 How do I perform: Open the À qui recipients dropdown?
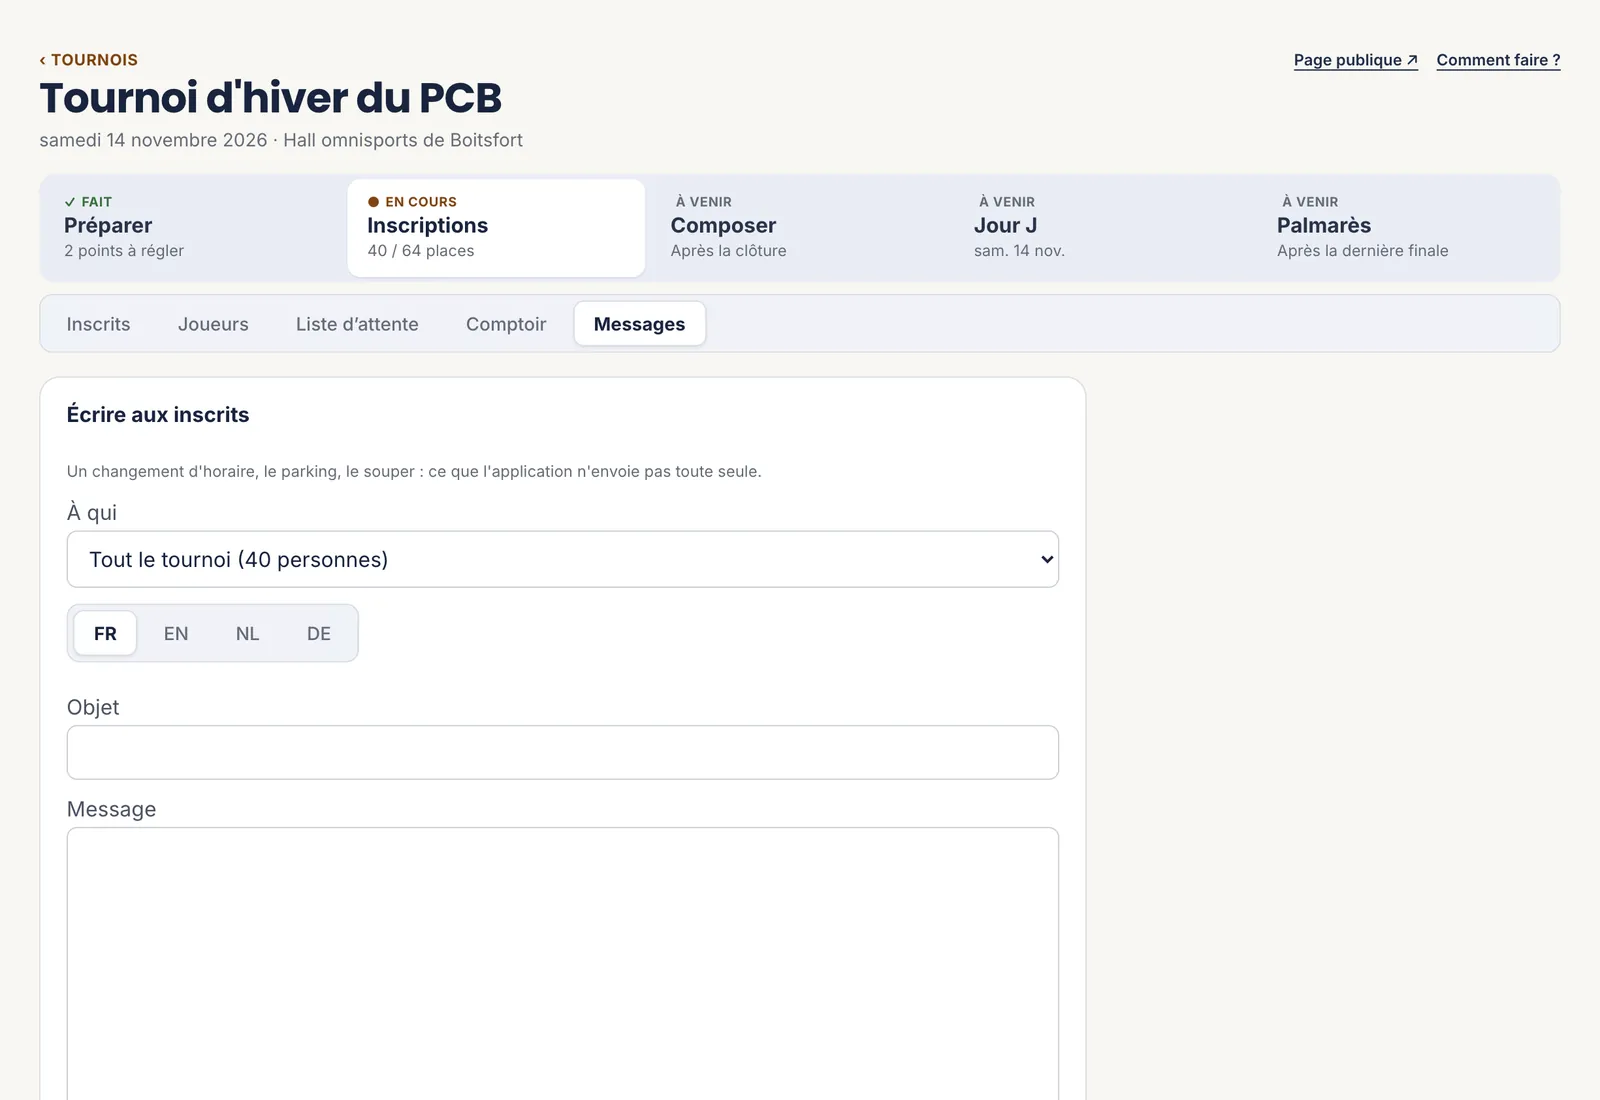(563, 559)
